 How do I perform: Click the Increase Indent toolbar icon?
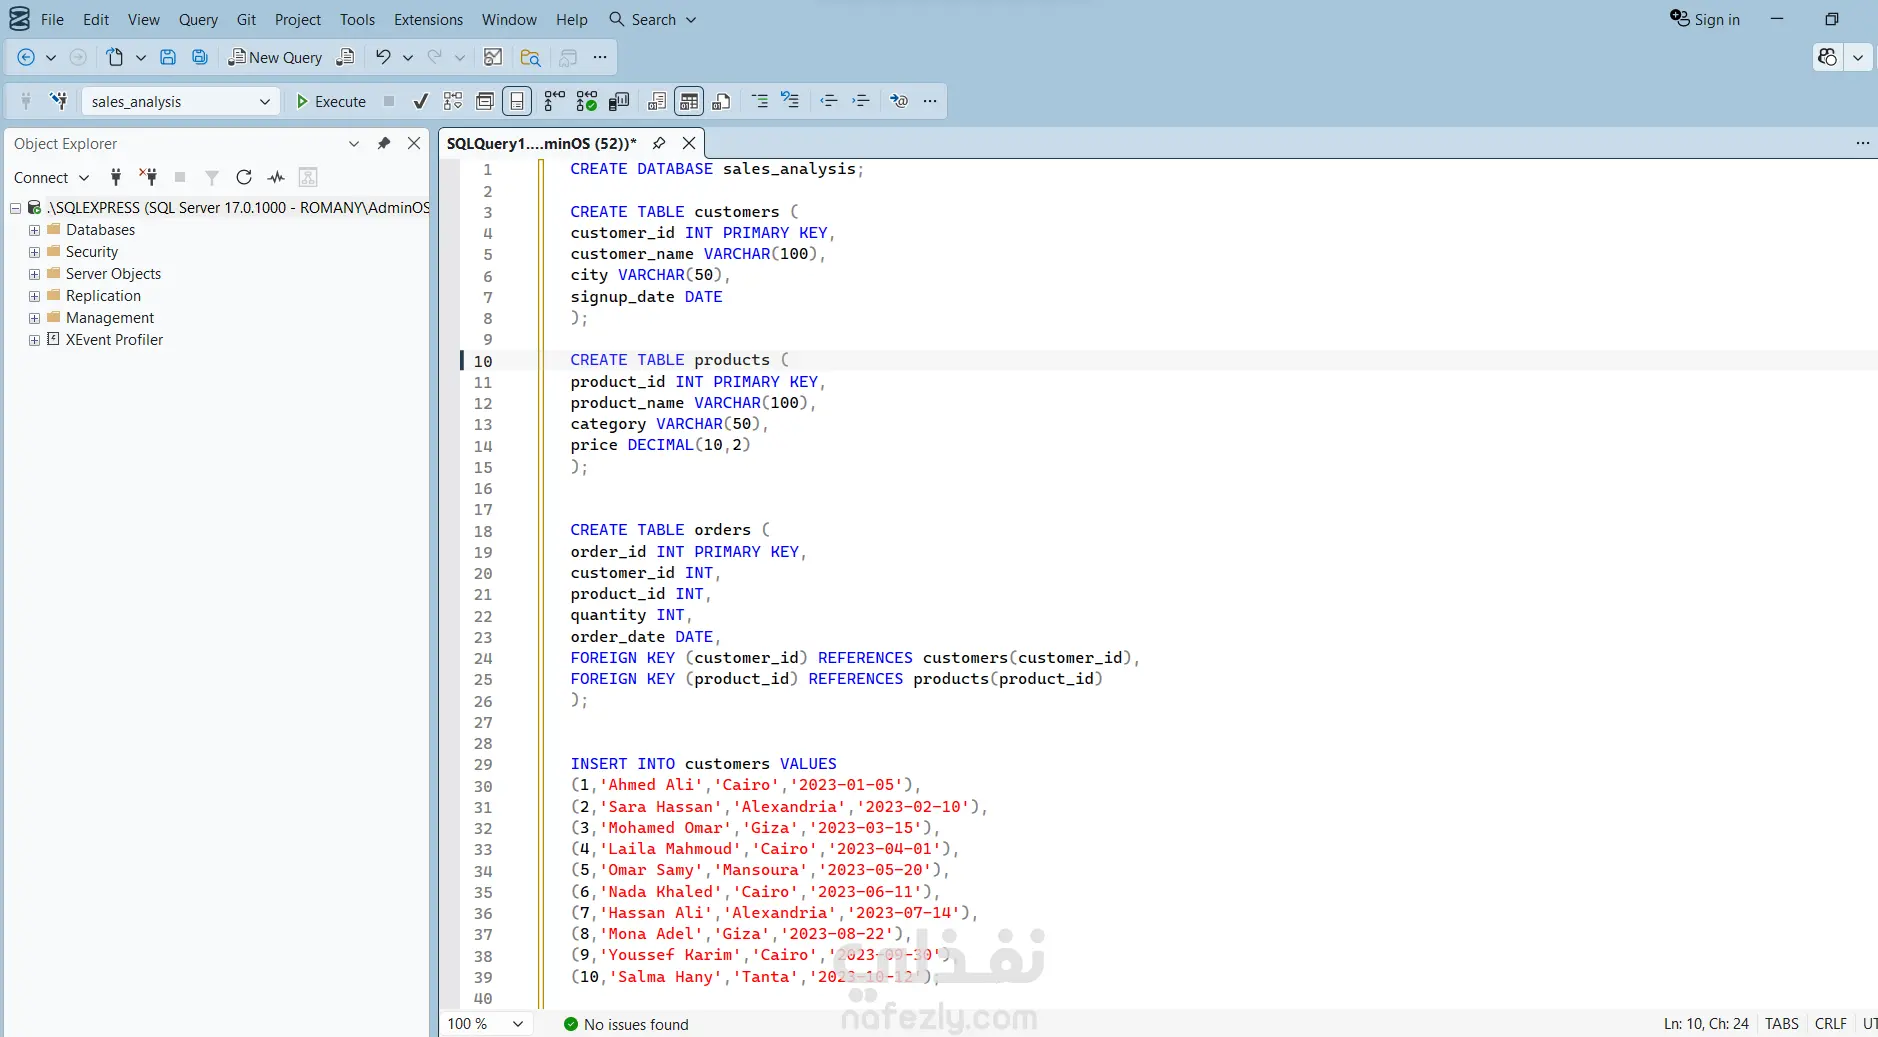click(x=861, y=101)
